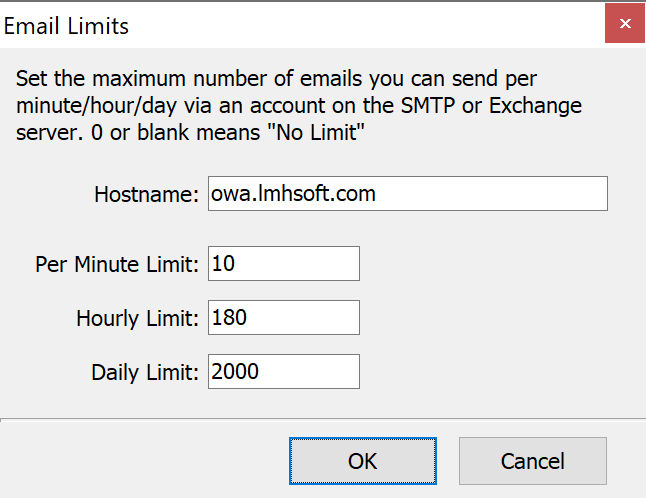The width and height of the screenshot is (646, 498).
Task: Dismiss dialog using the Cancel button
Action: tap(533, 461)
